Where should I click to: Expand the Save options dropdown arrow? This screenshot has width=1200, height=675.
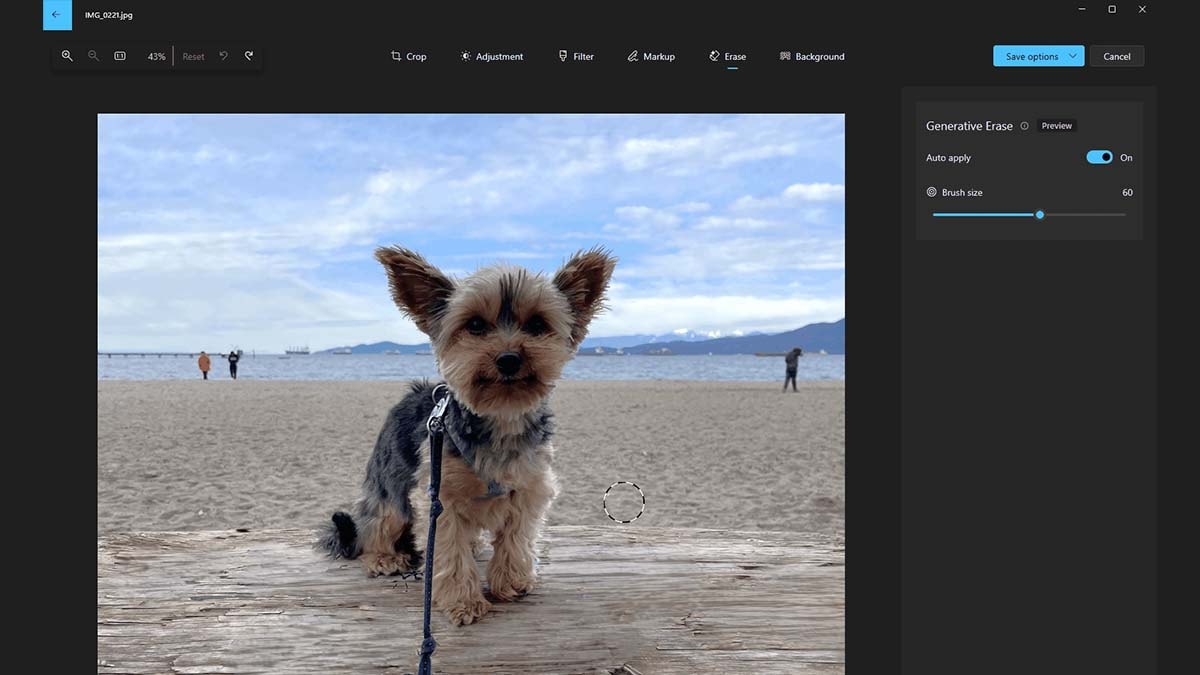[1073, 56]
